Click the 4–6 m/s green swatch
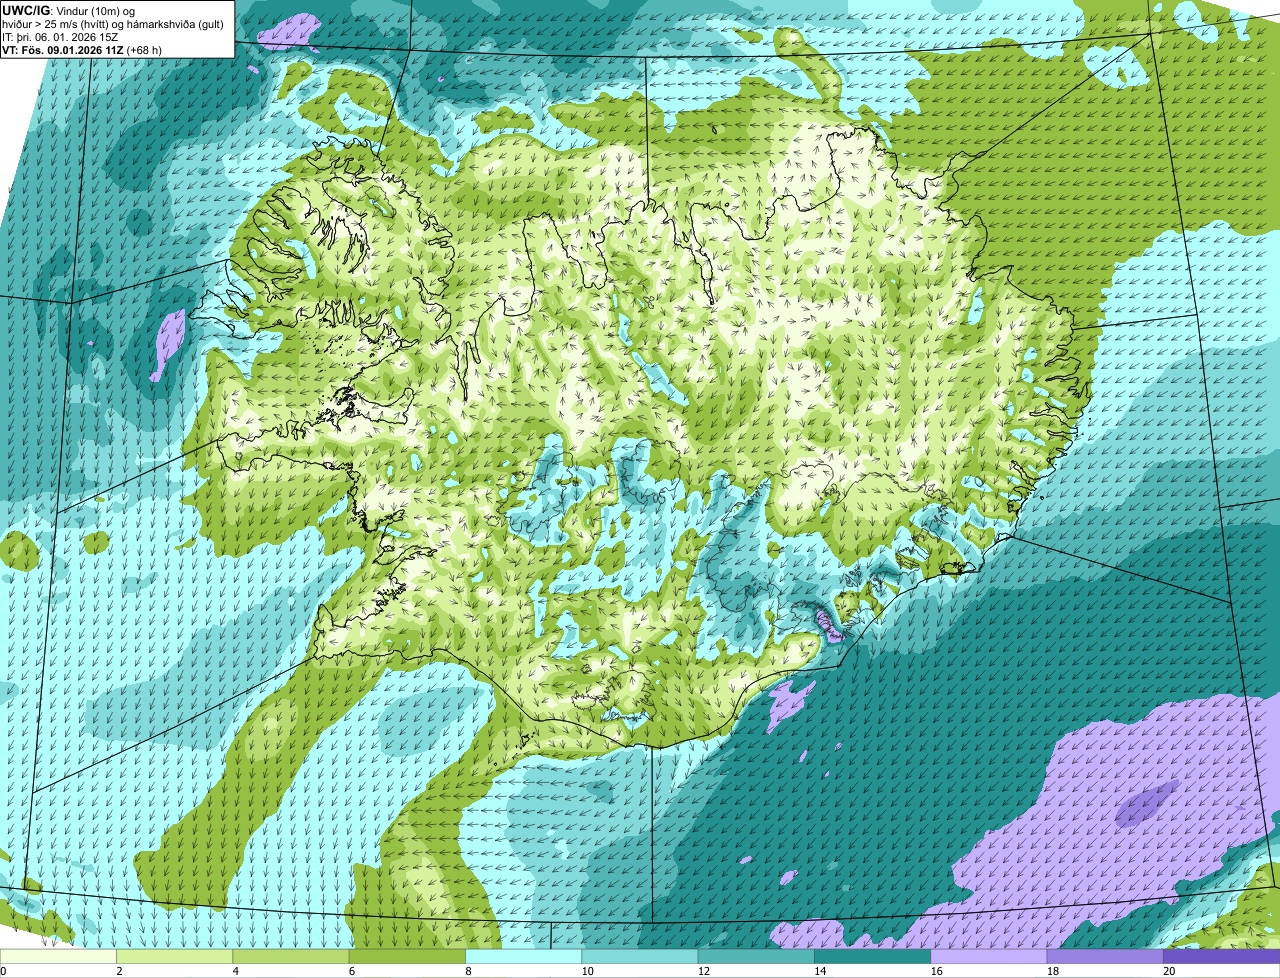Image resolution: width=1280 pixels, height=978 pixels. click(x=291, y=956)
